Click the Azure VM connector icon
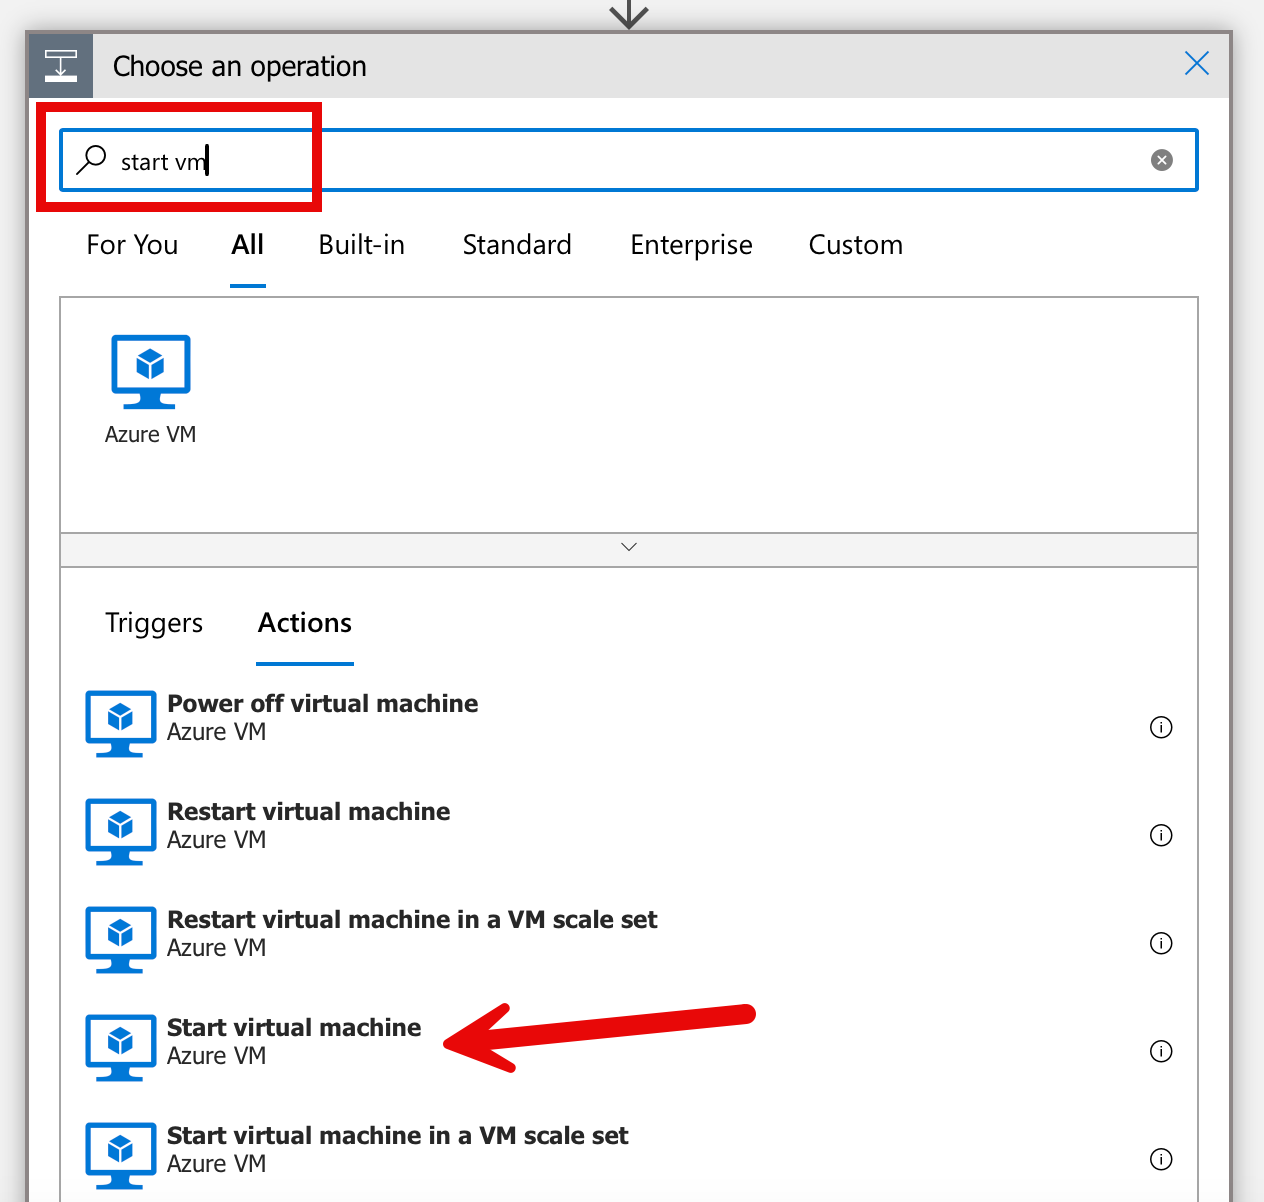 [150, 372]
